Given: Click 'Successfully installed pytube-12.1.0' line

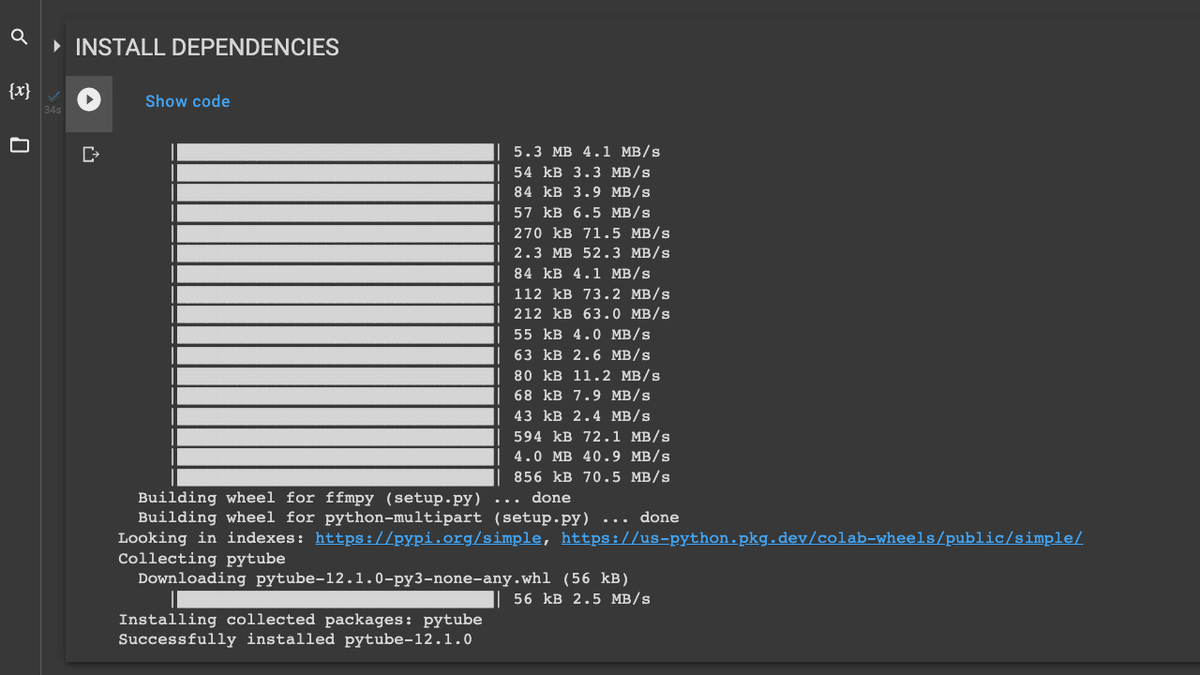Looking at the screenshot, I should 295,639.
